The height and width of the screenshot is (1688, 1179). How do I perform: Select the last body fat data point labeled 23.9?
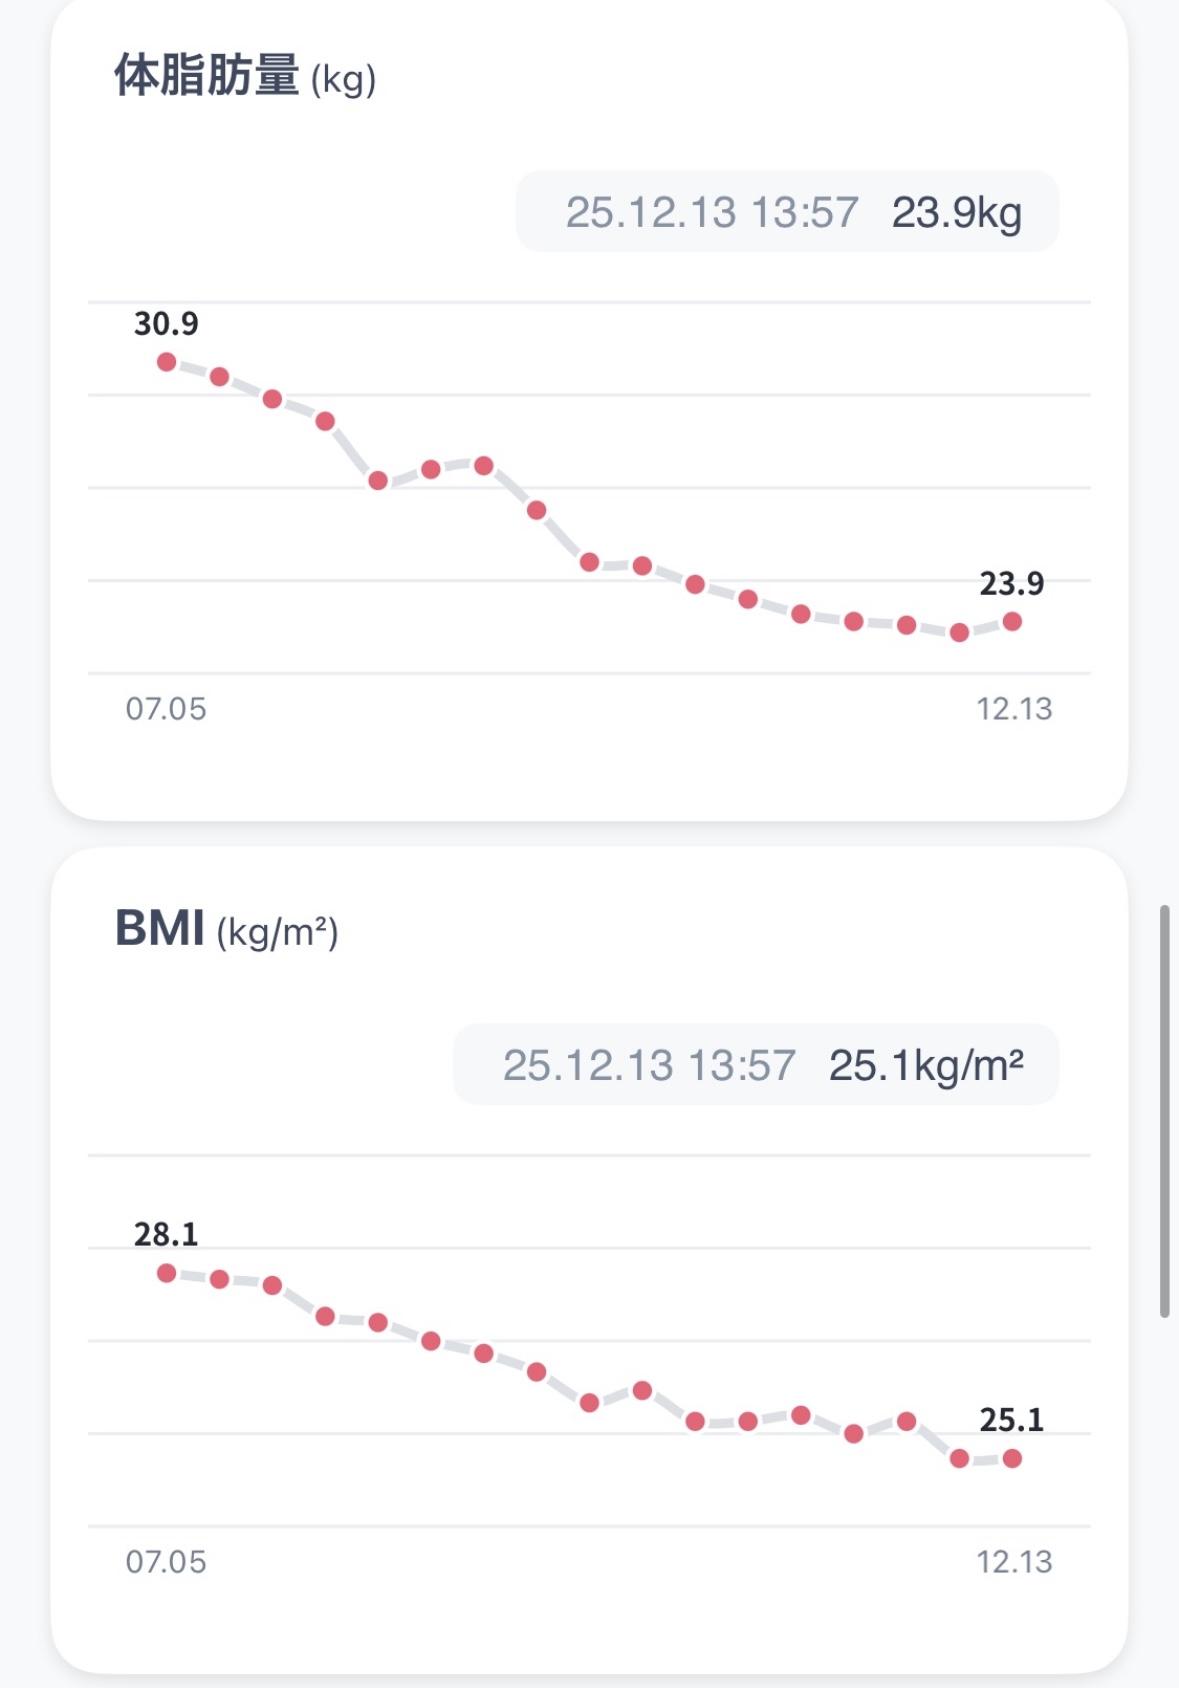coord(1012,622)
